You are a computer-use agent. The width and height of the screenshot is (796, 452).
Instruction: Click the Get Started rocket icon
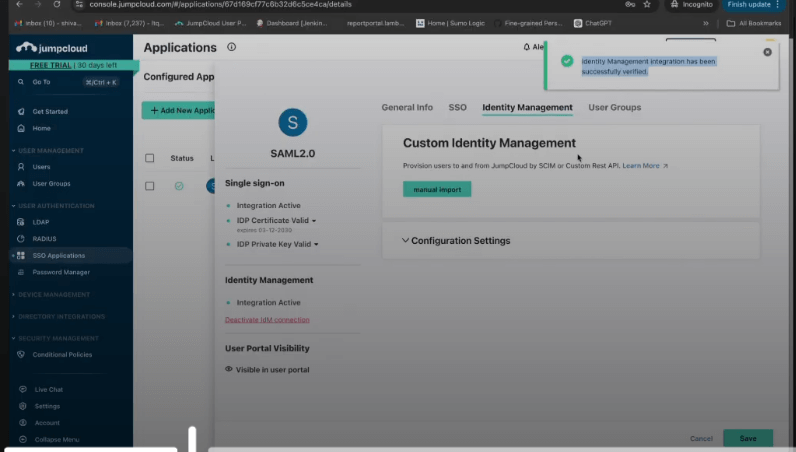coord(21,111)
